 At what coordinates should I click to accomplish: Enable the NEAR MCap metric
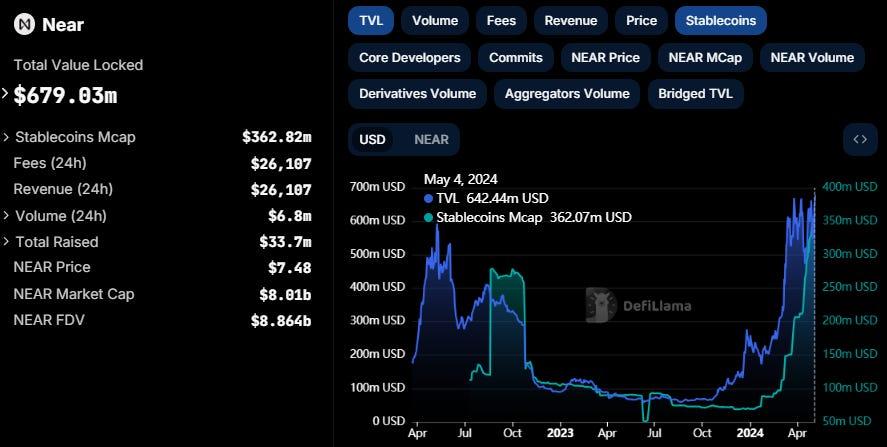tap(705, 58)
